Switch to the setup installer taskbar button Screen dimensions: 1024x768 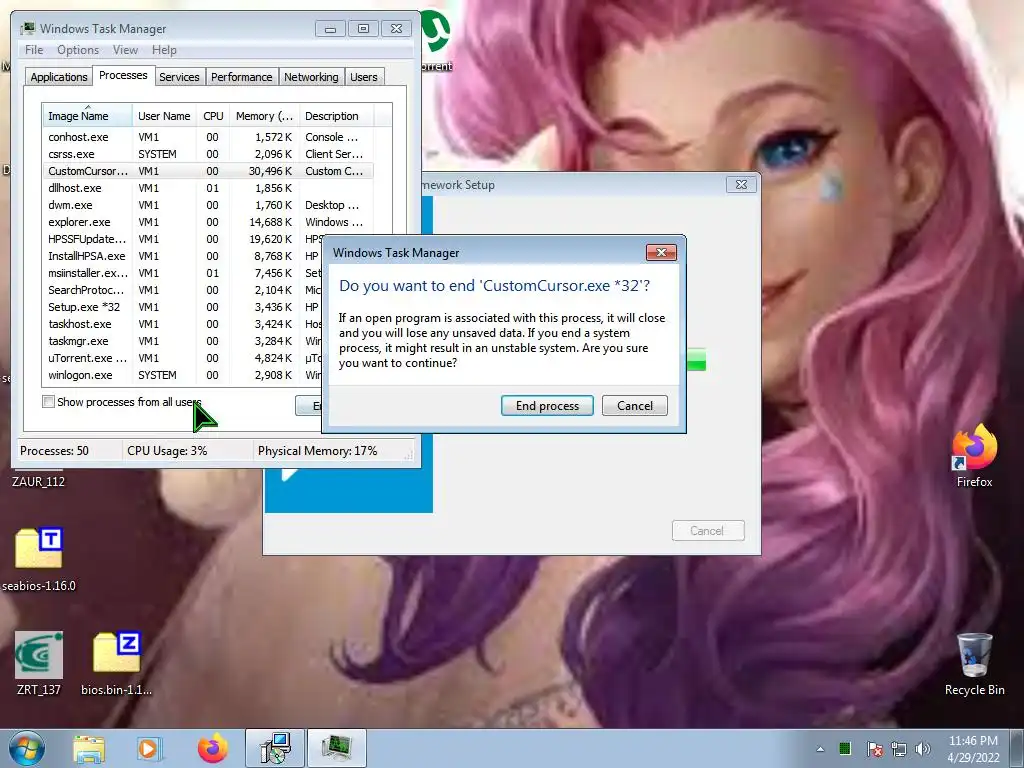[275, 748]
